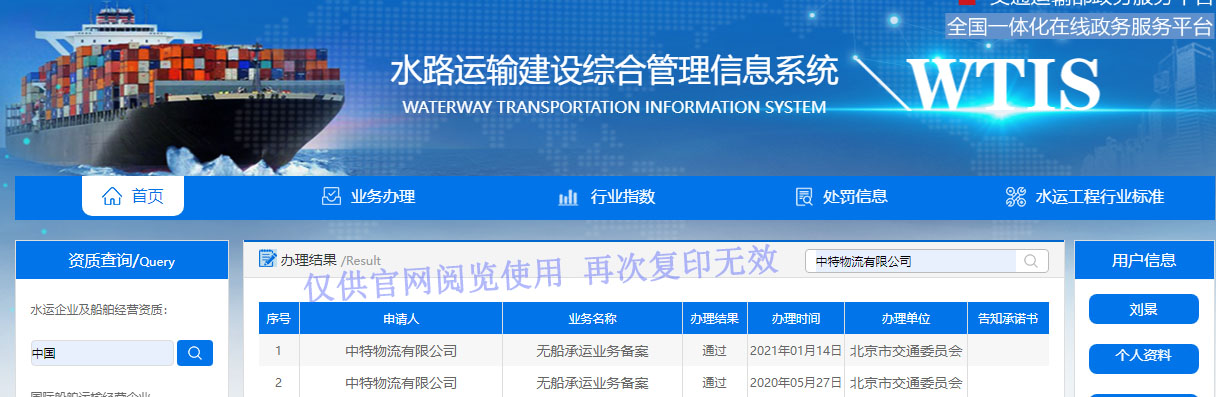1216x397 pixels.
Task: Click the edit icon next to 办理结果
Action: (x=267, y=259)
